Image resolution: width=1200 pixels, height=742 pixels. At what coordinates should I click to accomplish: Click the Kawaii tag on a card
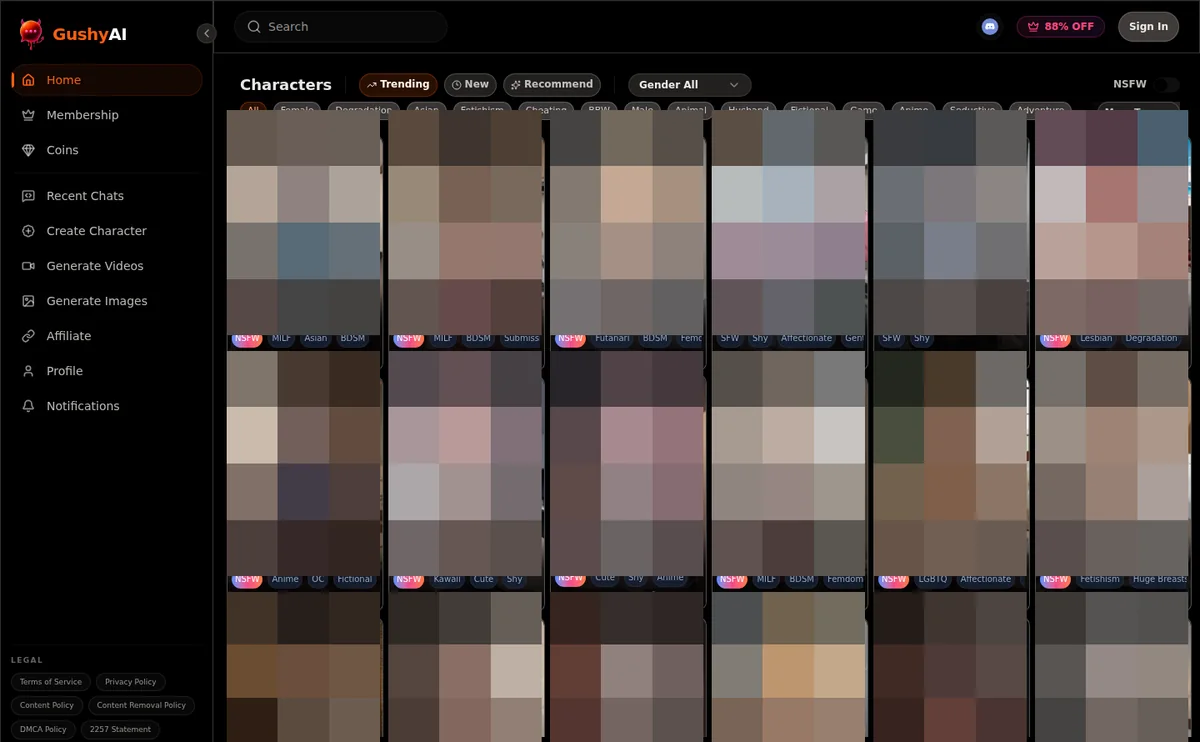(x=446, y=580)
